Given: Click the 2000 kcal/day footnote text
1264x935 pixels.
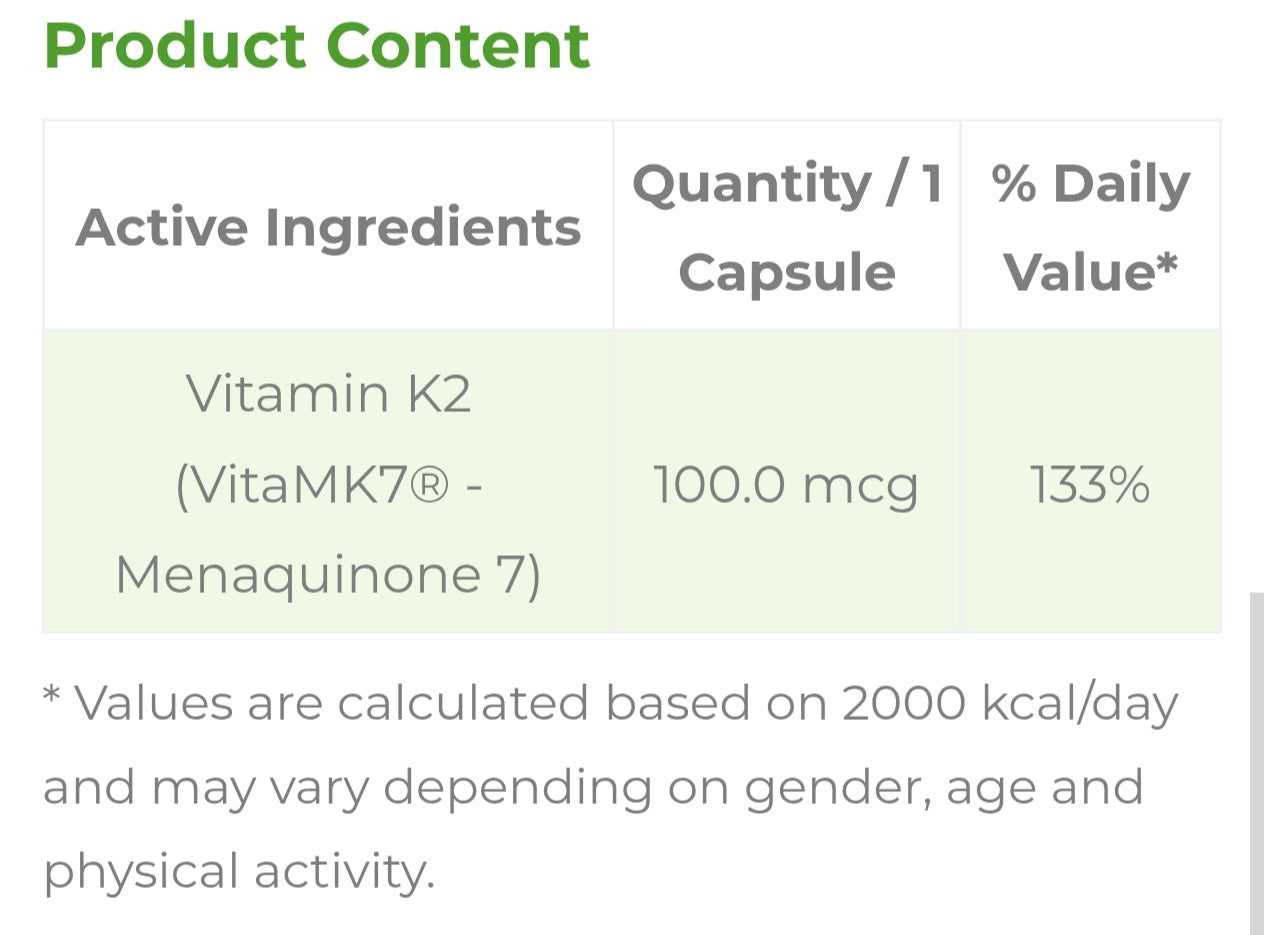Looking at the screenshot, I should 1010,703.
